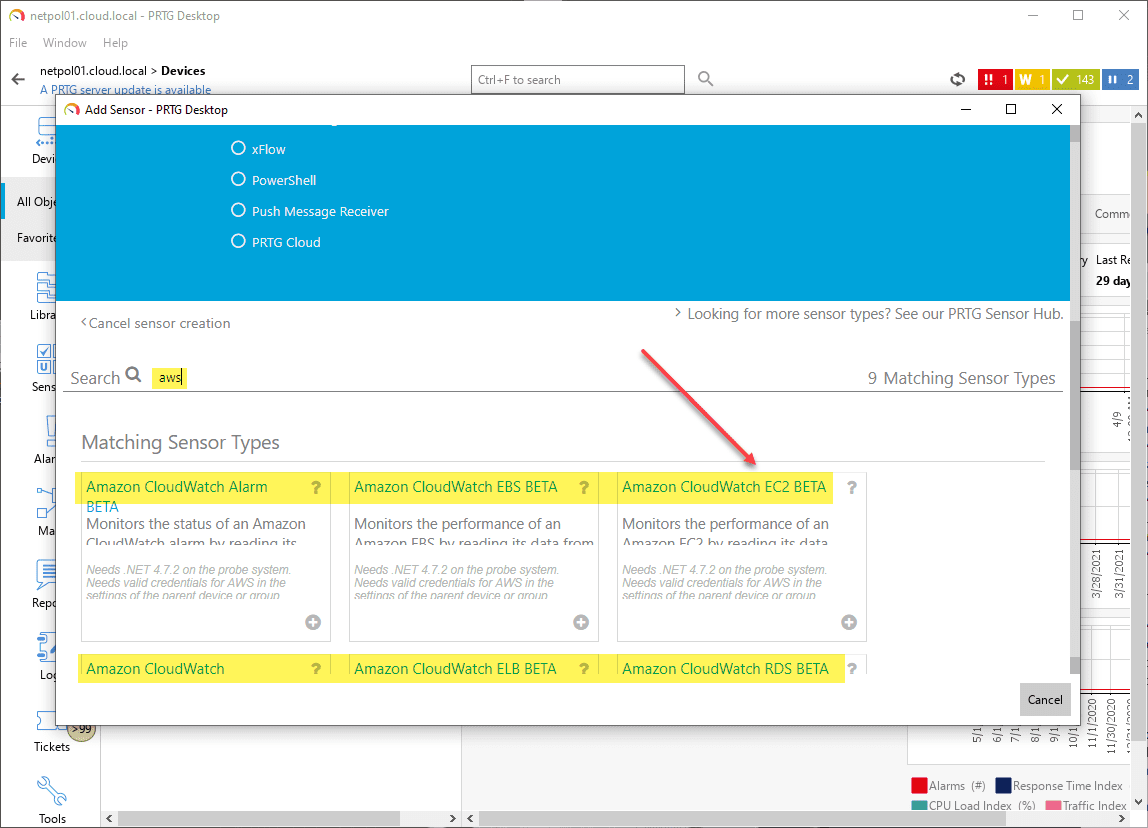Click the netpol01.cloud.local breadcrumb

pyautogui.click(x=93, y=71)
